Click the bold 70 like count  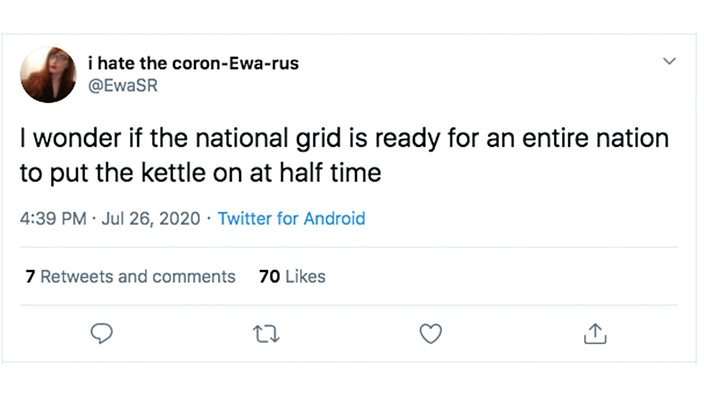pyautogui.click(x=269, y=277)
